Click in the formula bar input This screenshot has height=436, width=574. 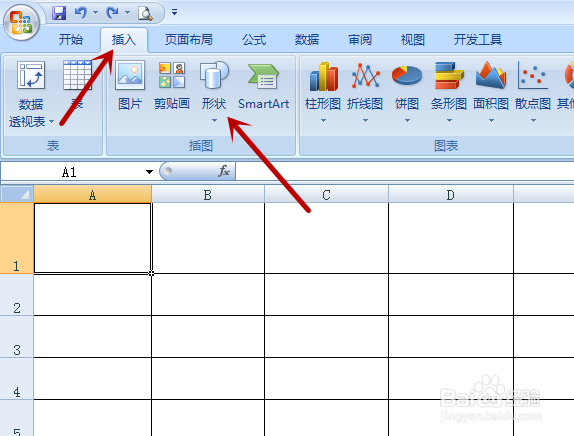[405, 171]
